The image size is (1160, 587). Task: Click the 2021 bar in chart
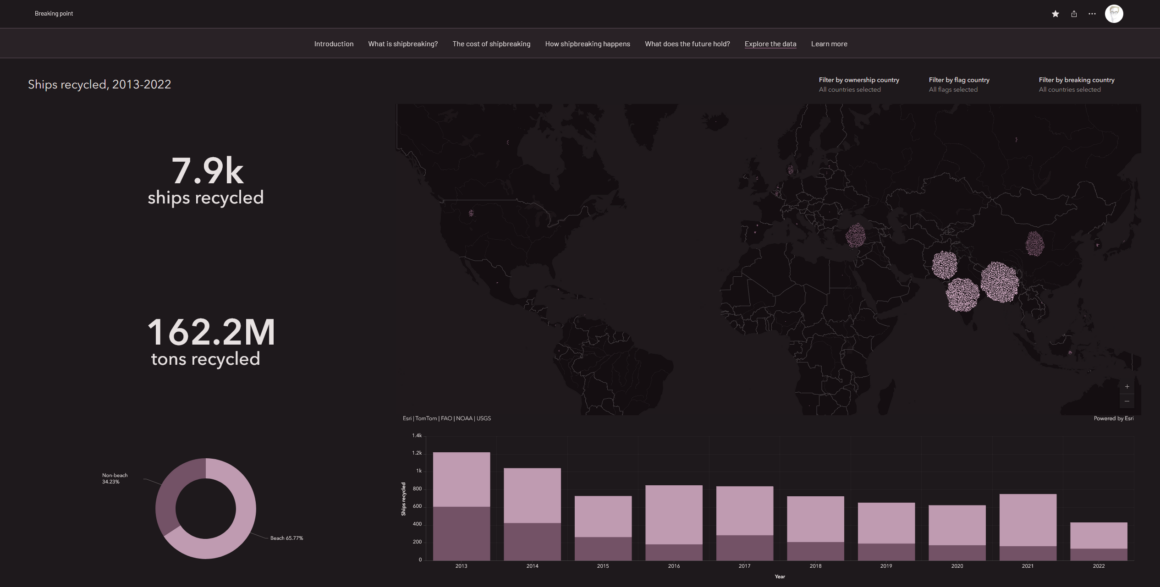[x=1028, y=527]
